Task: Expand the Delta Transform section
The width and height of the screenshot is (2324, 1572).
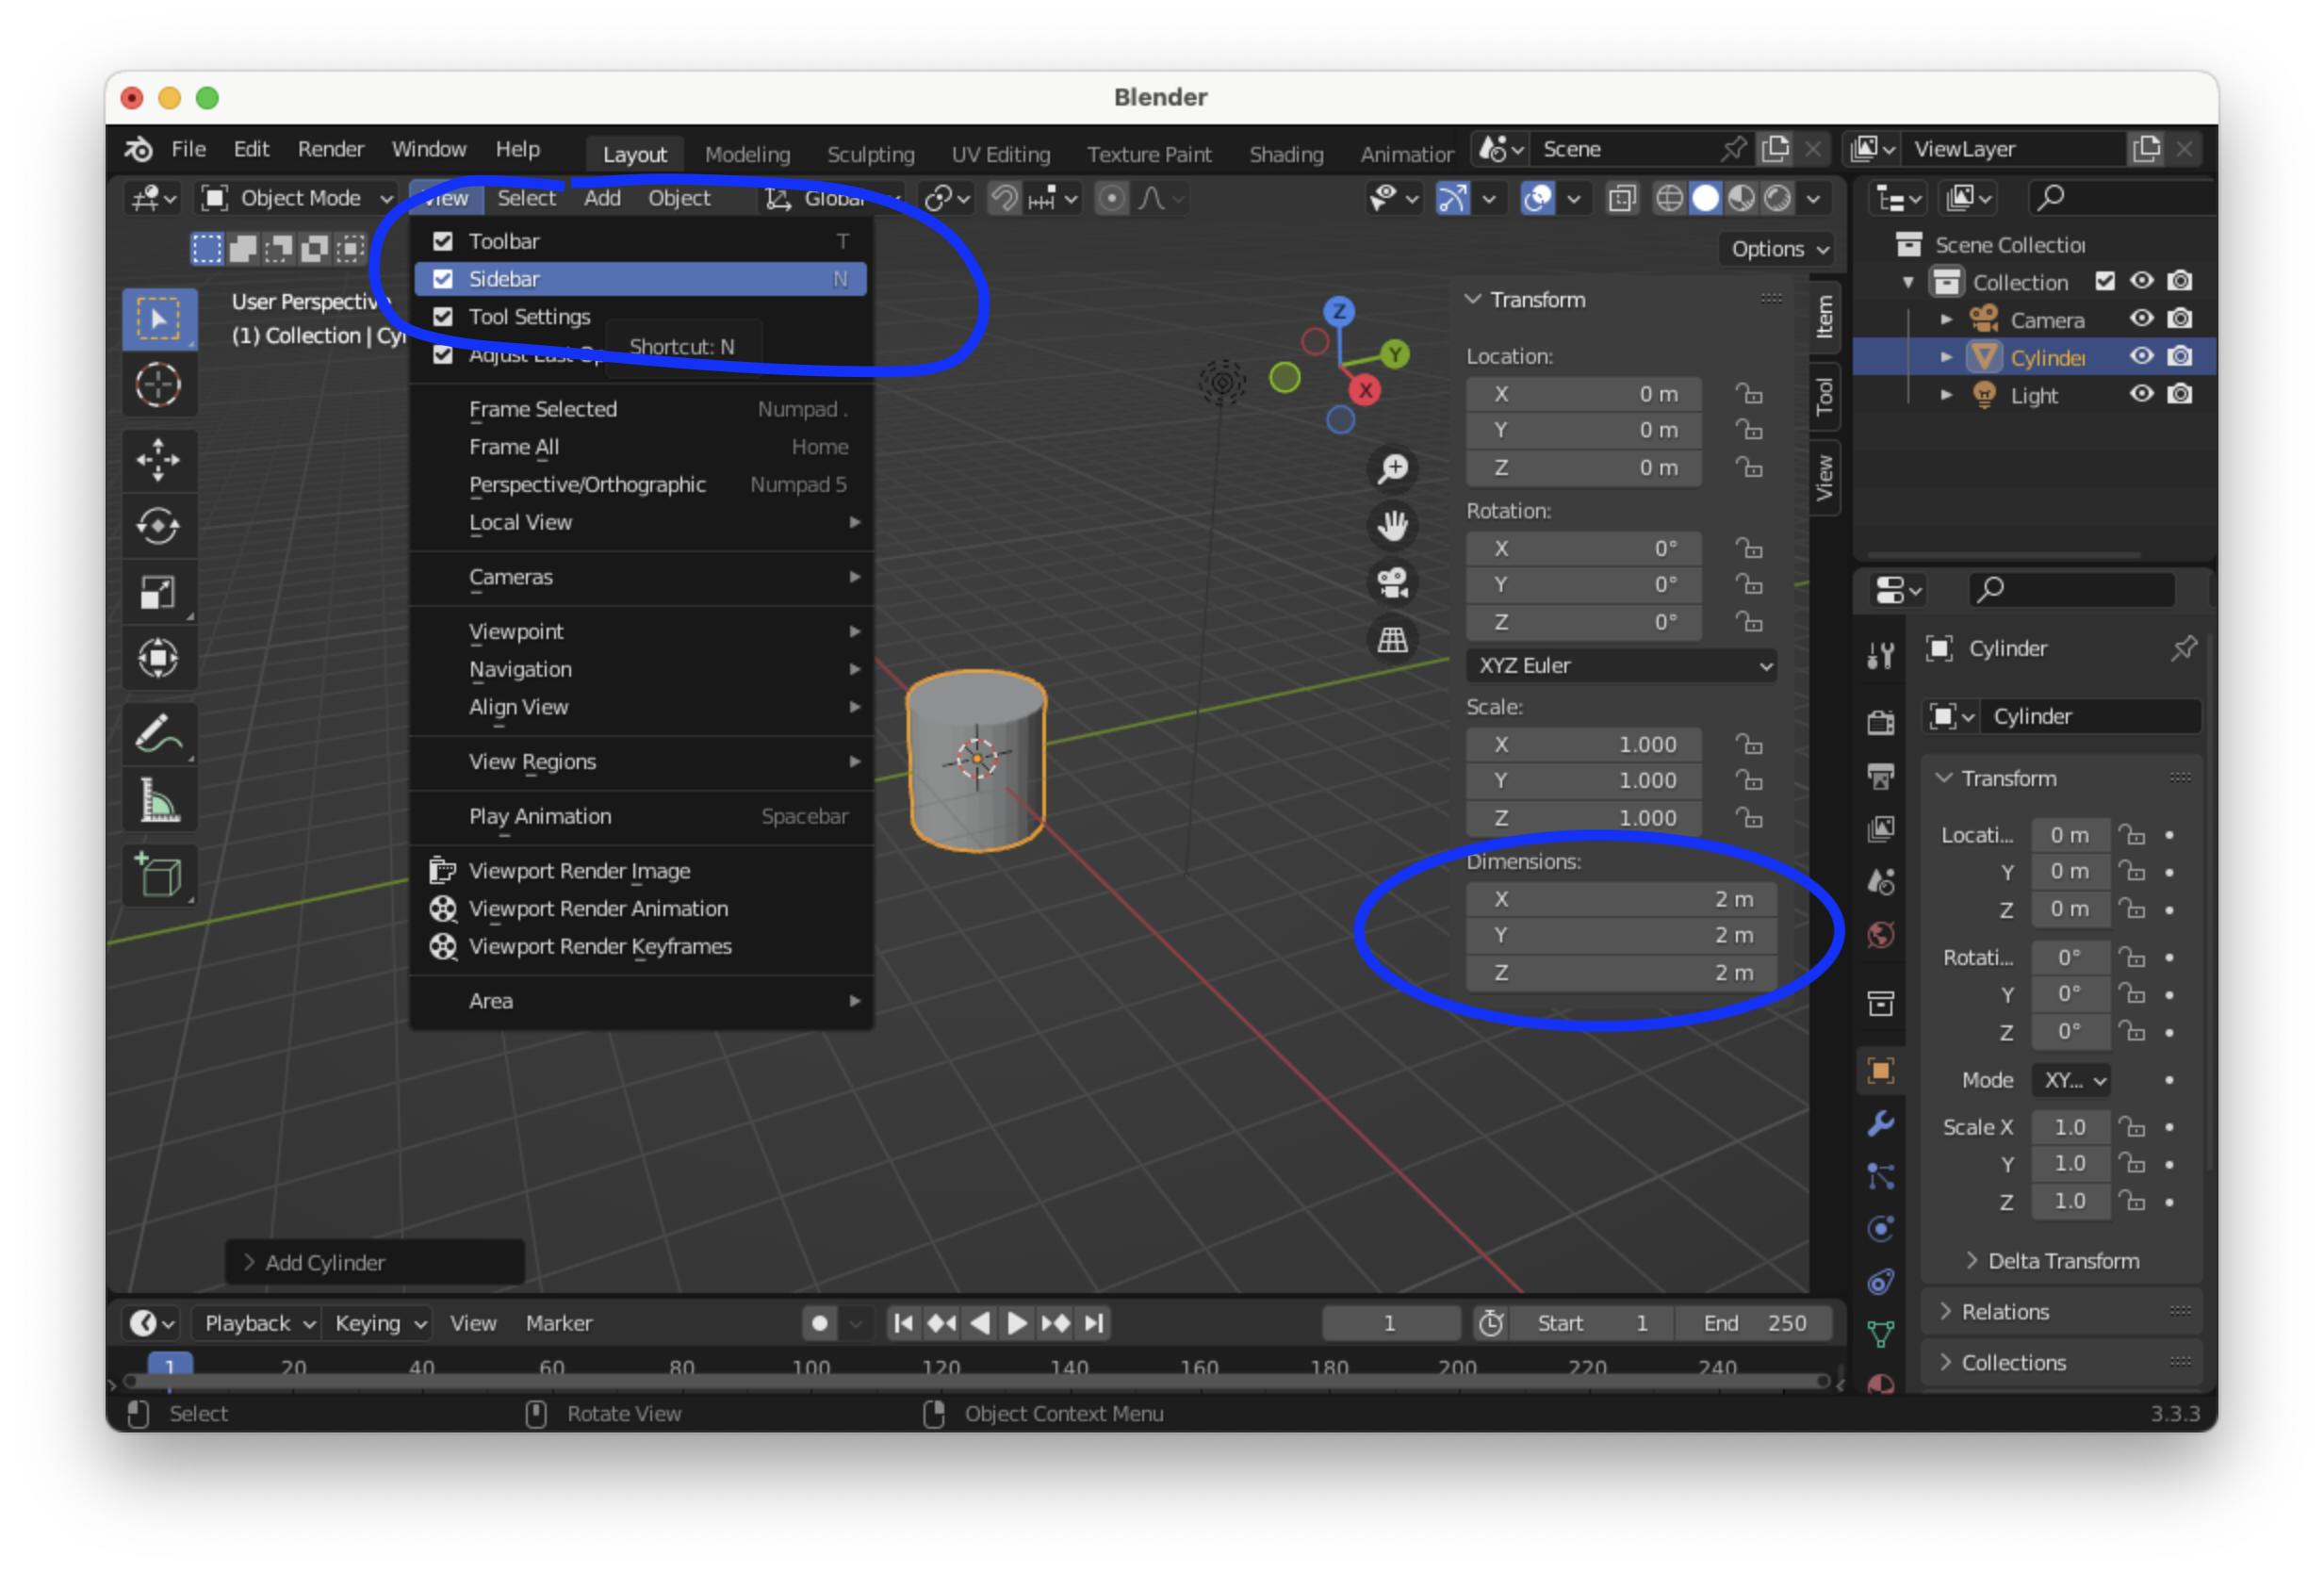Action: 2052,1260
